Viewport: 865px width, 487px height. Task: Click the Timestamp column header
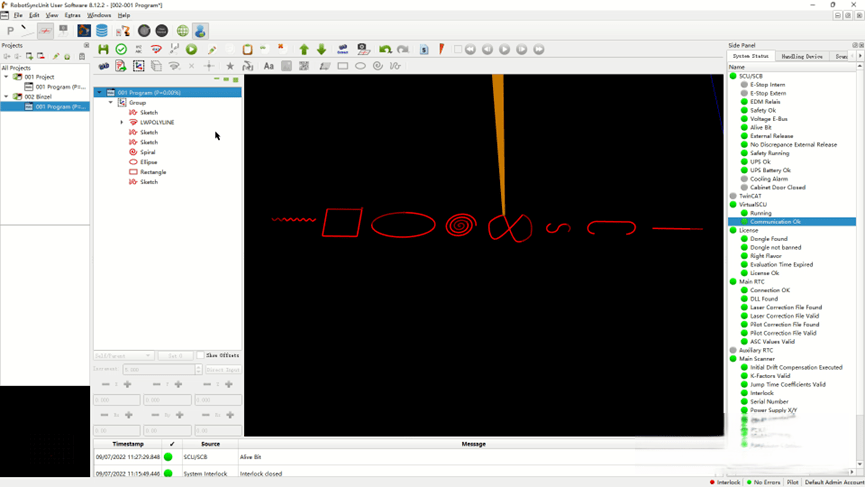pyautogui.click(x=128, y=444)
